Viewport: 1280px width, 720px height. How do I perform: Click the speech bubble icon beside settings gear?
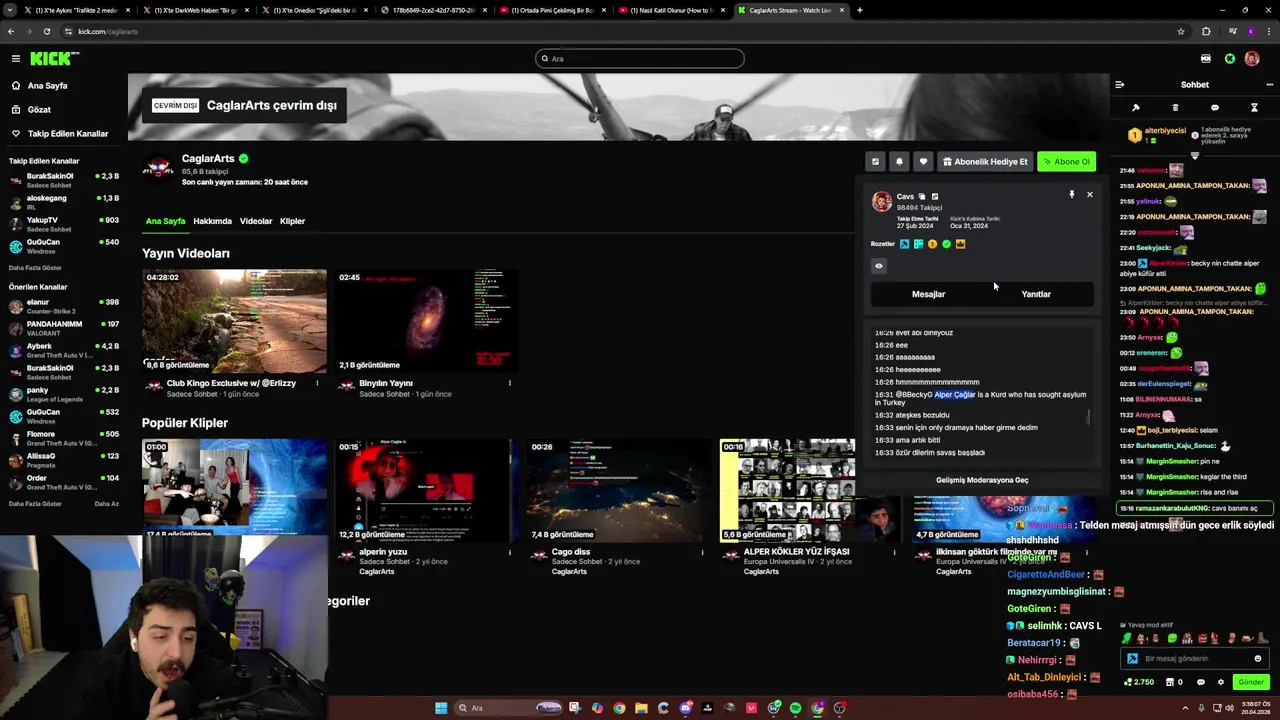point(1201,682)
